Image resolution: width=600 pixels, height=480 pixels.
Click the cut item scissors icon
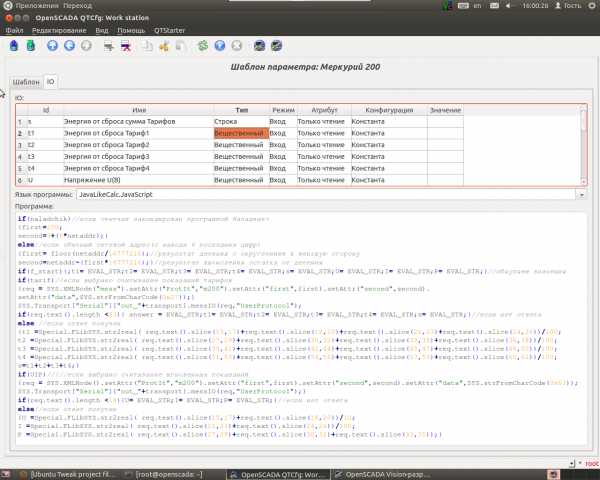(x=165, y=45)
